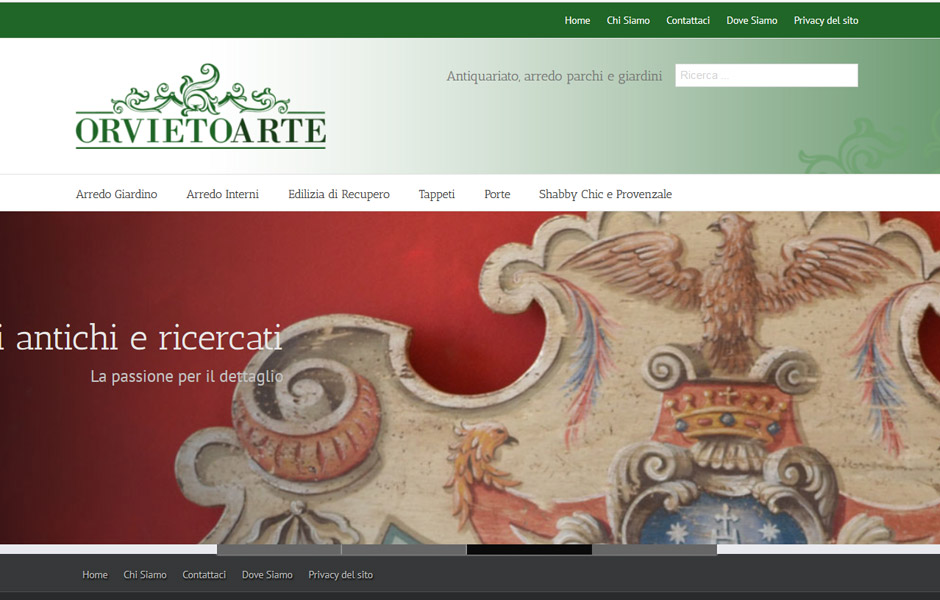Open Dove Siamo in the dark footer bar

(267, 575)
